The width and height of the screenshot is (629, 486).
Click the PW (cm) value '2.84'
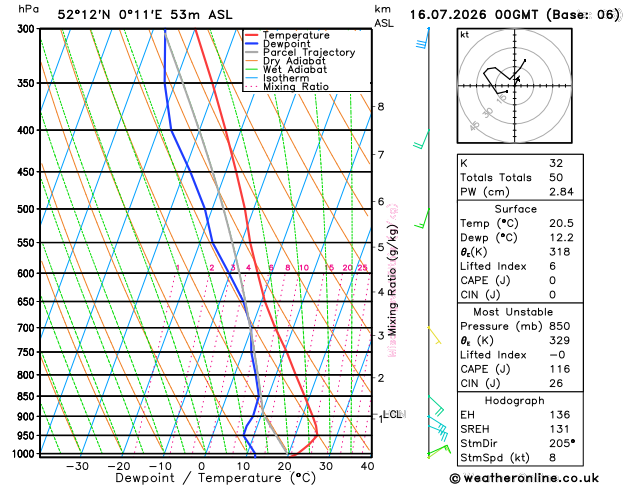(561, 192)
